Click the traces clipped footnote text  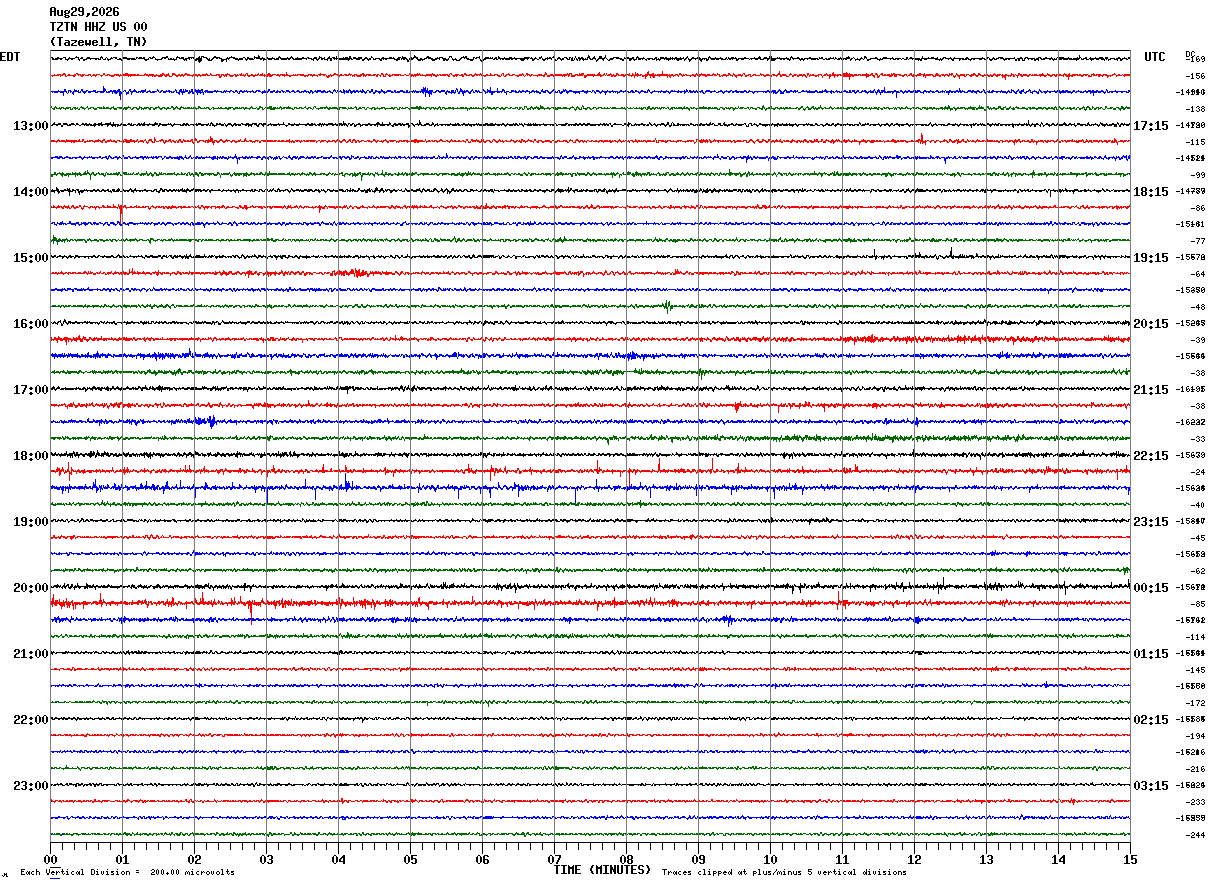click(784, 873)
